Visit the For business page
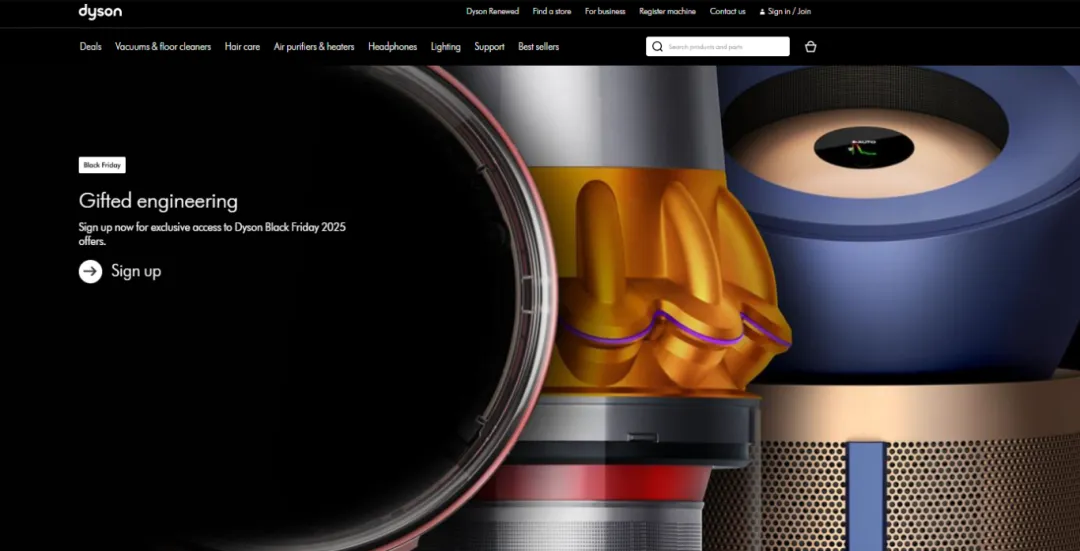The height and width of the screenshot is (551, 1080). [x=605, y=12]
